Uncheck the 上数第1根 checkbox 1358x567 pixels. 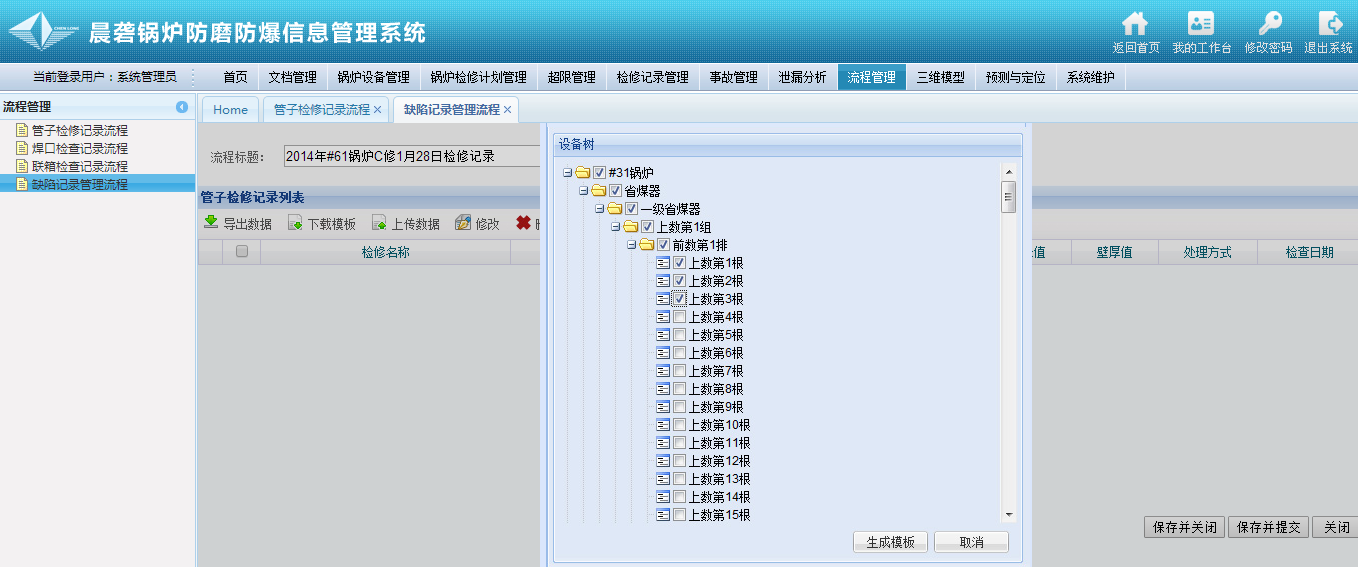click(x=680, y=263)
